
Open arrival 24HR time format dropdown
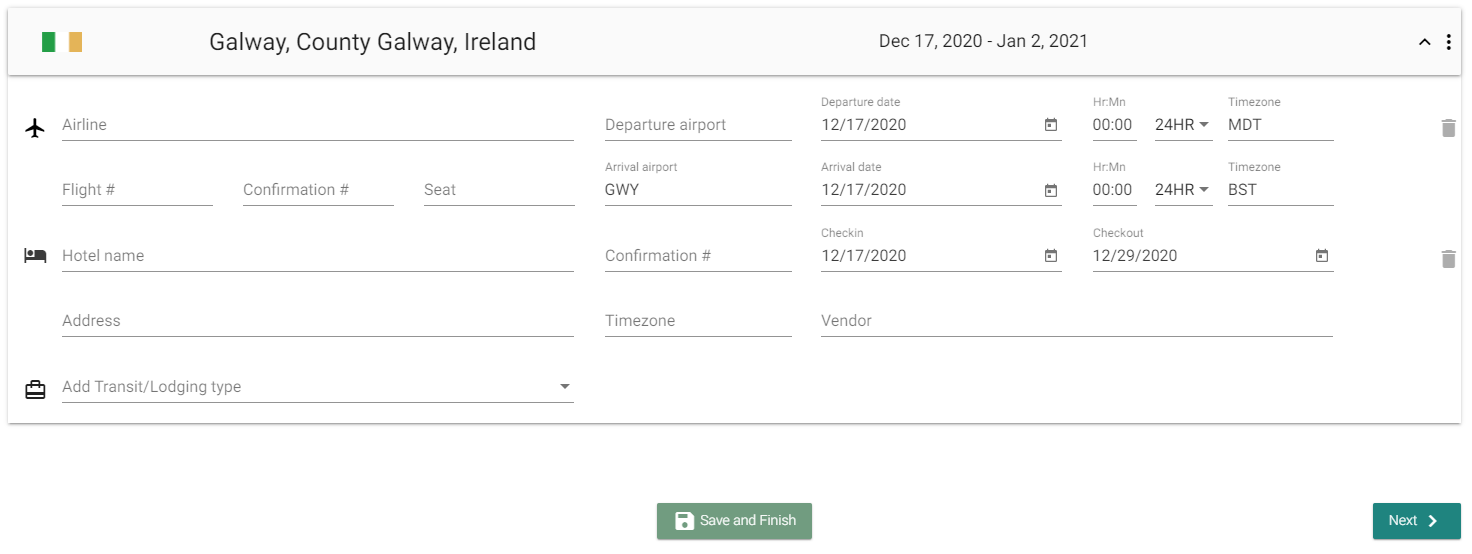pos(1183,190)
